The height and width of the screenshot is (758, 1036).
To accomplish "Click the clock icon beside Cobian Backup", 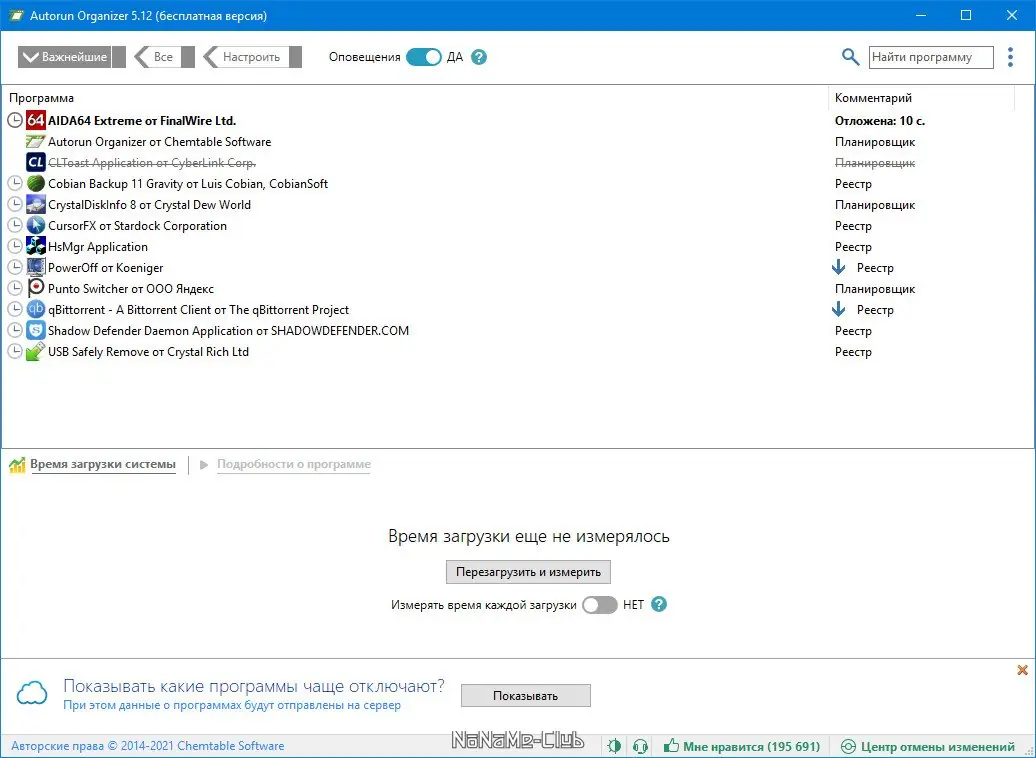I will point(15,183).
